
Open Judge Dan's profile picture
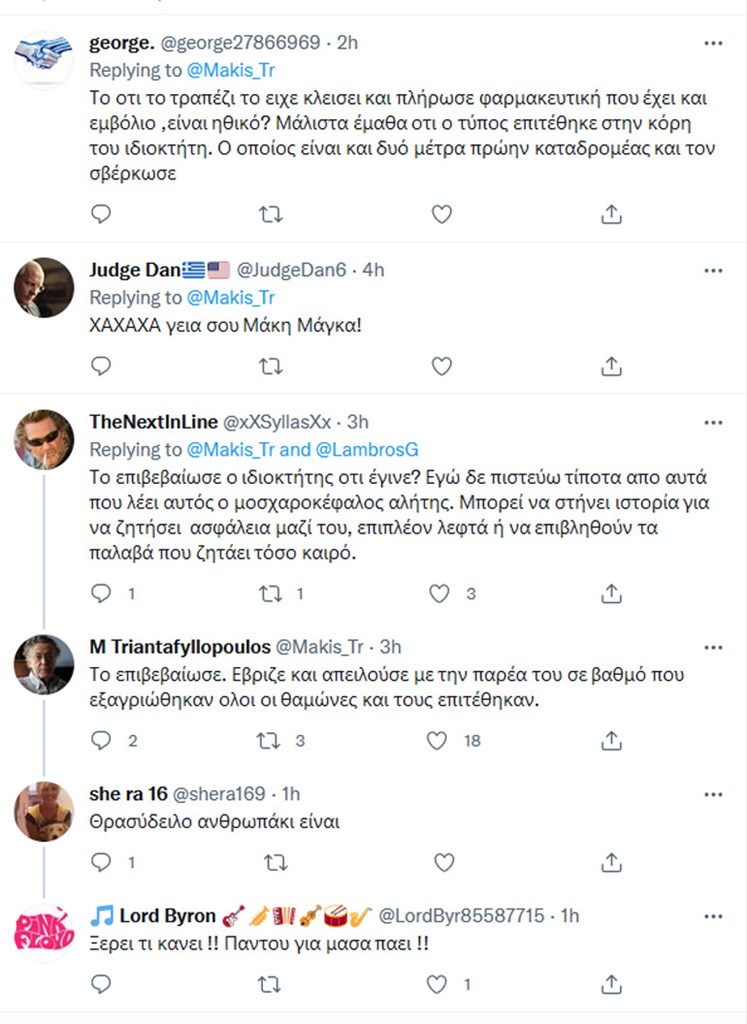44,288
